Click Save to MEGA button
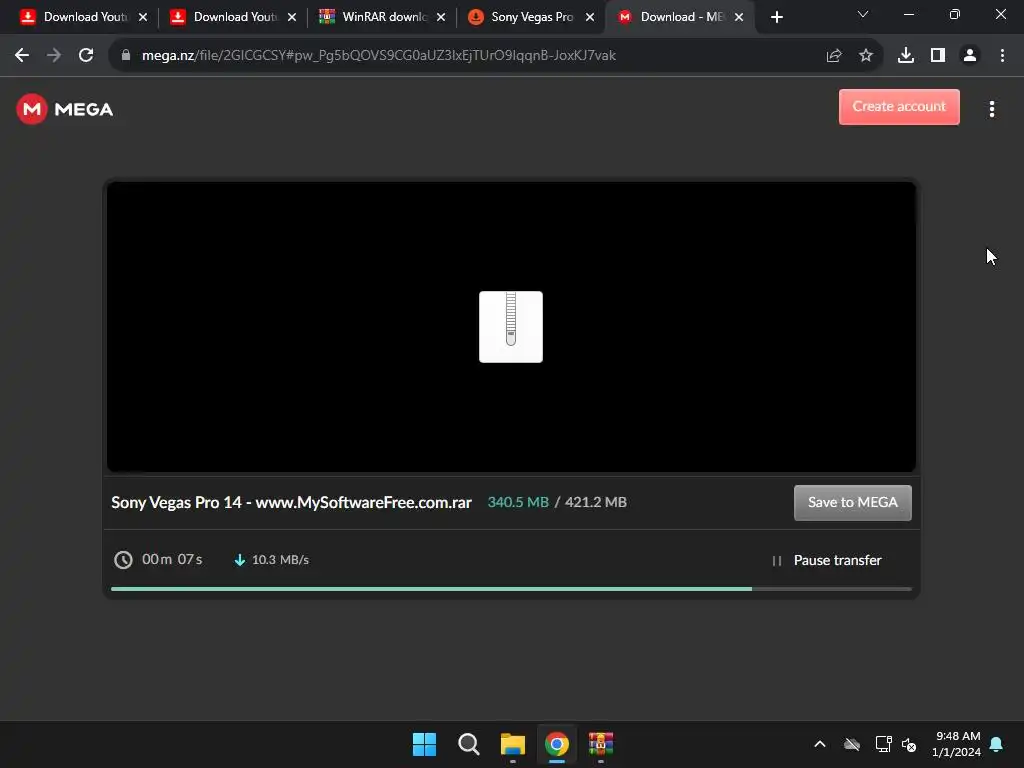1024x768 pixels. (852, 502)
